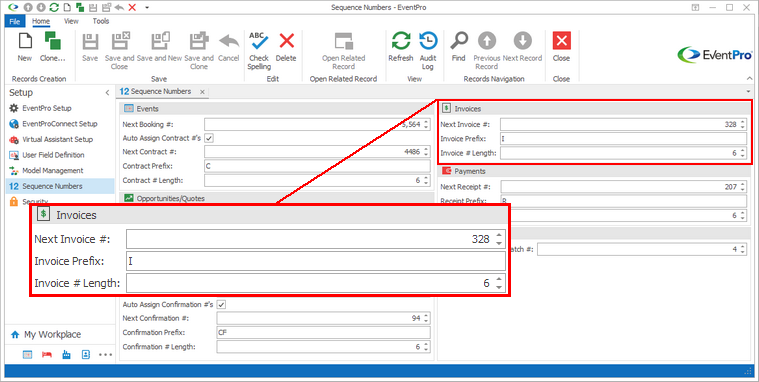Click quick access green clone icon

(x=80, y=7)
